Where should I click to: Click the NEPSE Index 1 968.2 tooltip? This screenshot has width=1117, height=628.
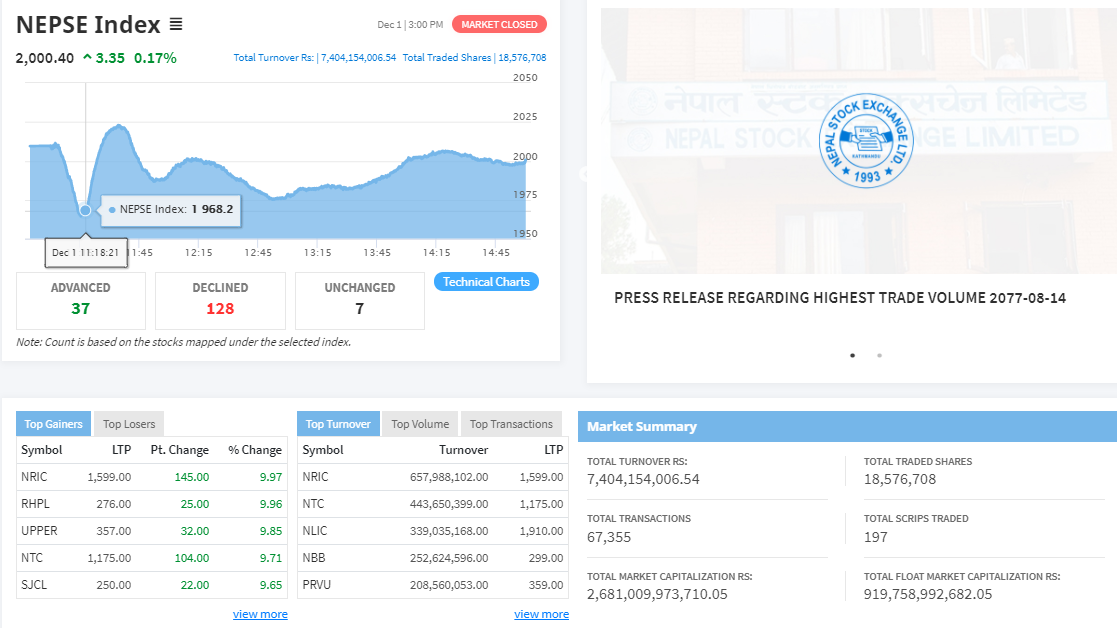coord(171,210)
